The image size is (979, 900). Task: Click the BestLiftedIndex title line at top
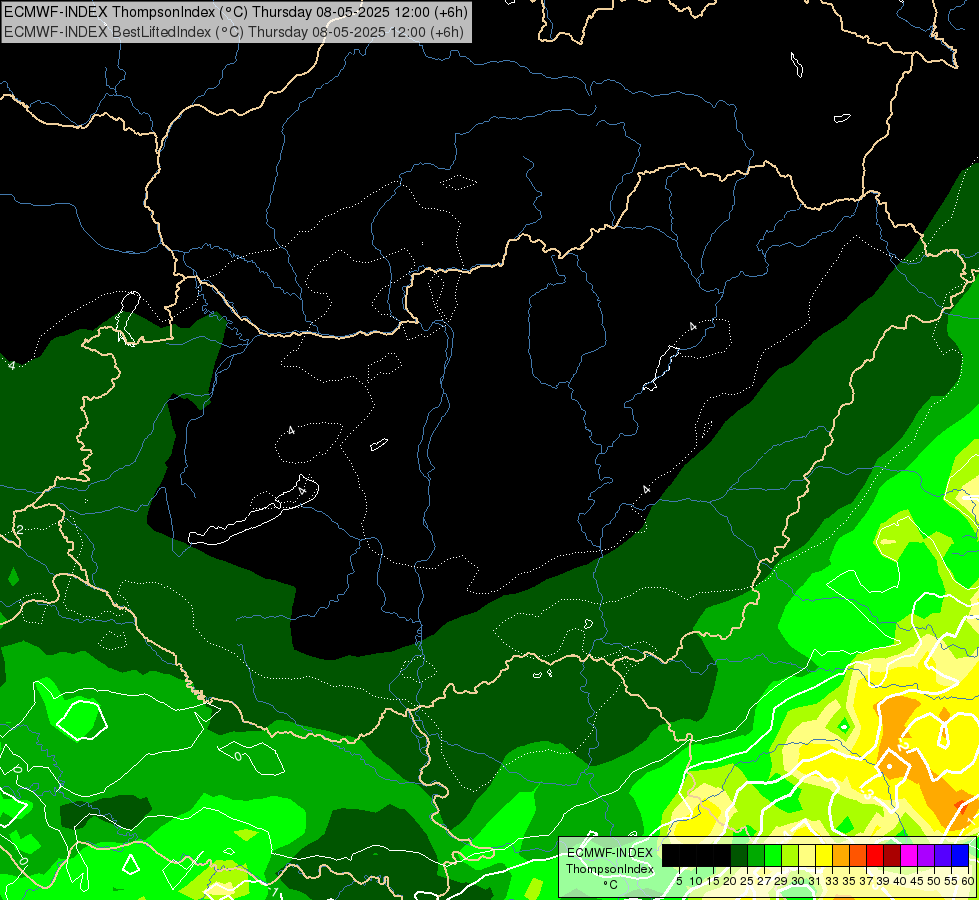click(234, 32)
